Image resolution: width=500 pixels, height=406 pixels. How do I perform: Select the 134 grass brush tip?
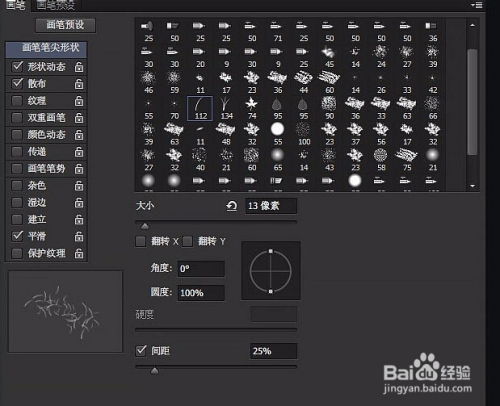[226, 108]
